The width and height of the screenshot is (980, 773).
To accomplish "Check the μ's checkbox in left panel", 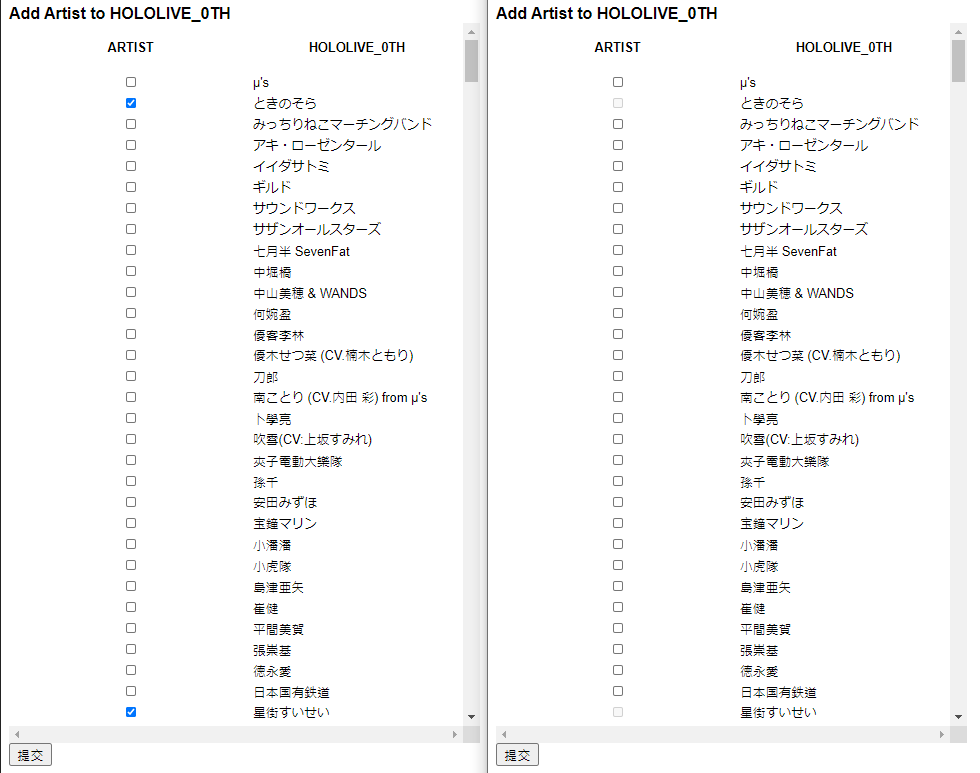I will coord(131,82).
